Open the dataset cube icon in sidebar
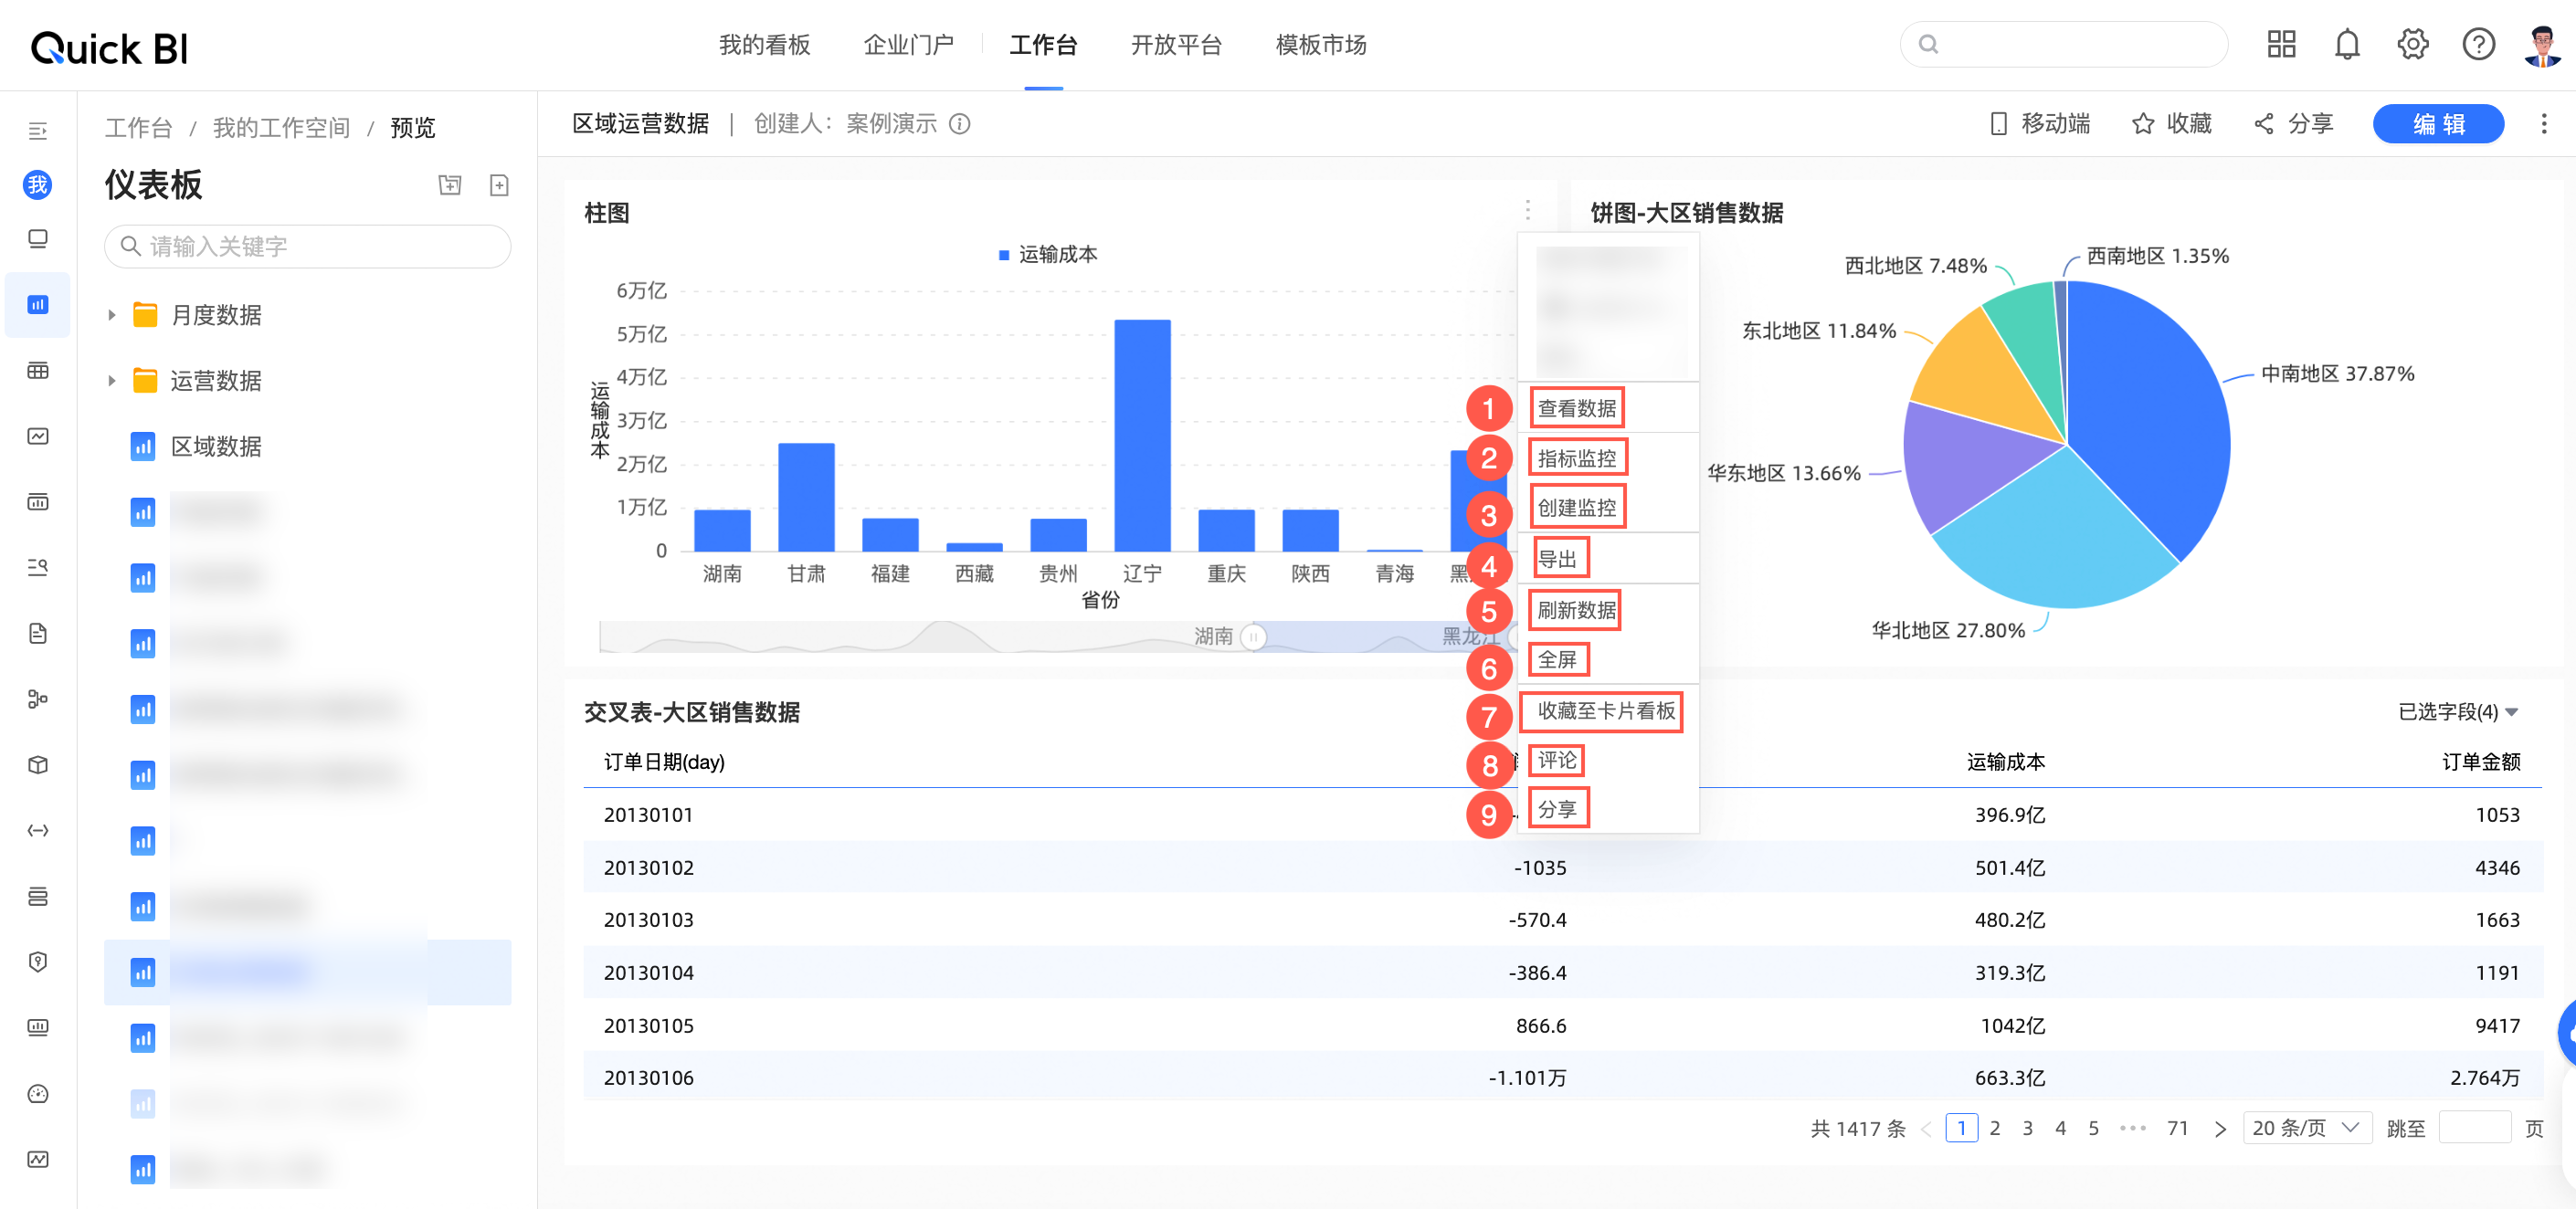This screenshot has height=1209, width=2576. [x=38, y=764]
